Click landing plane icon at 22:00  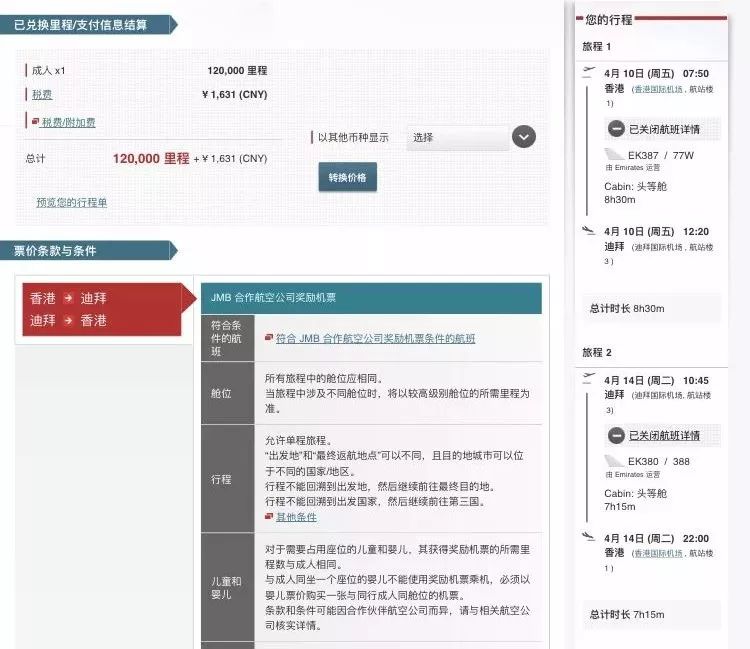[588, 537]
